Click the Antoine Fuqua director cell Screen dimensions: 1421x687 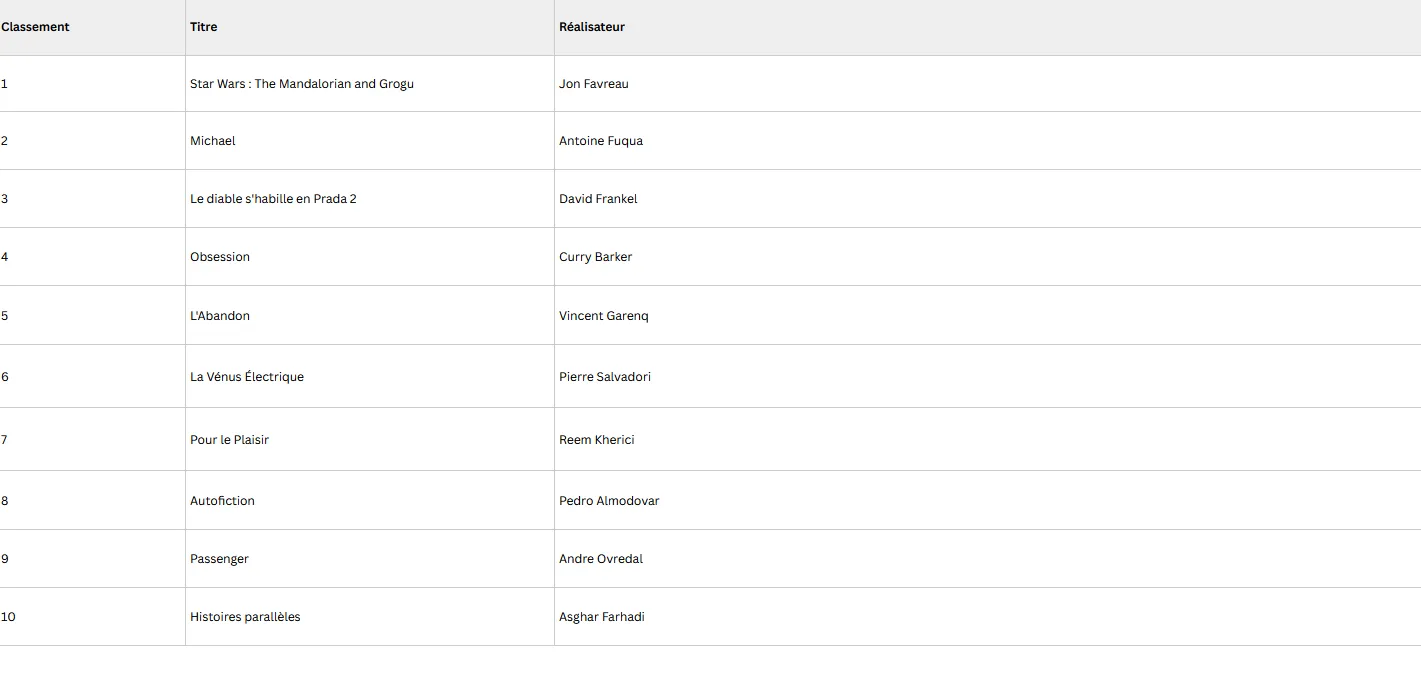point(988,141)
